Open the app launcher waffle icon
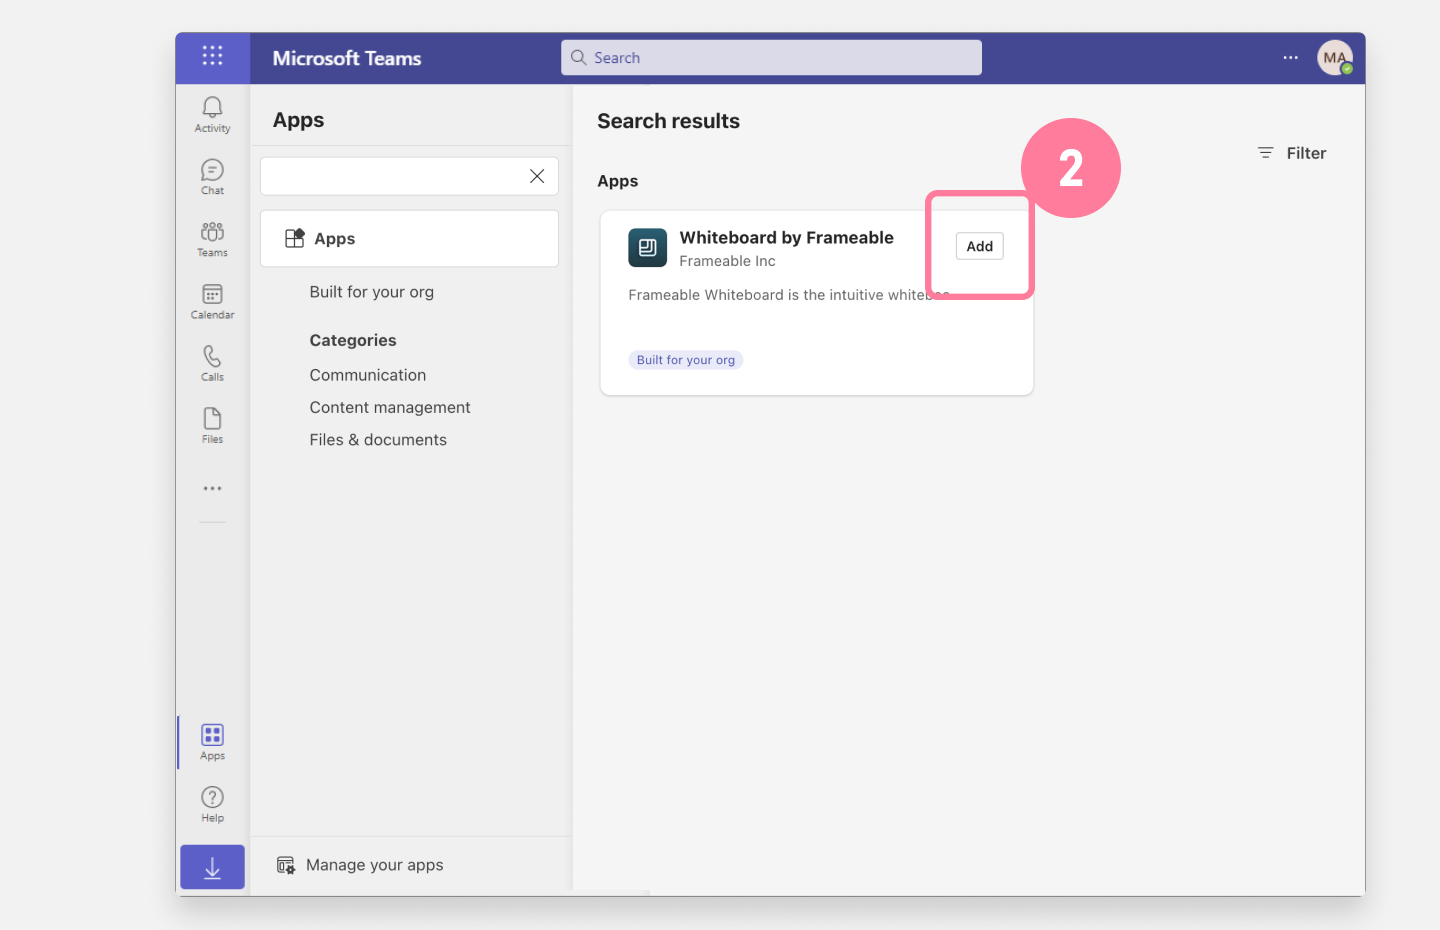This screenshot has width=1440, height=930. coord(212,56)
